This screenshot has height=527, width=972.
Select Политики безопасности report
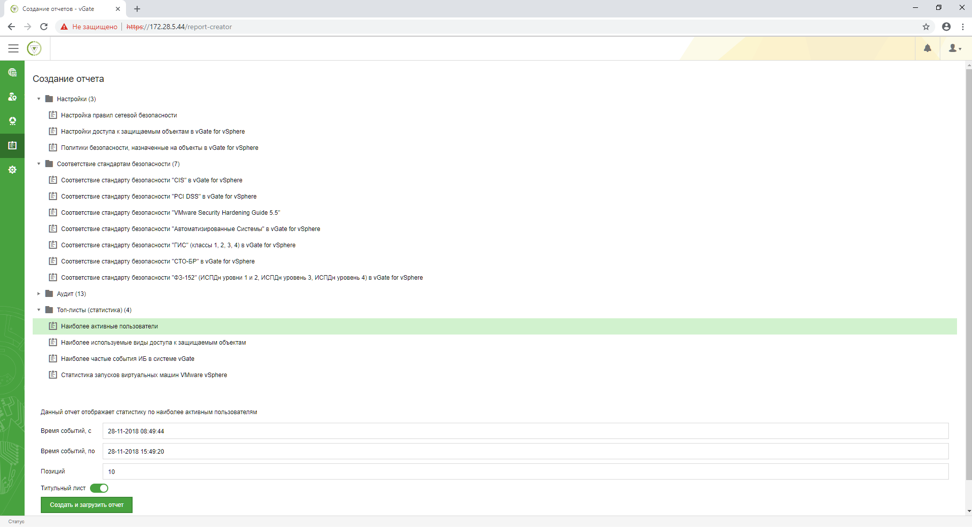pos(159,148)
